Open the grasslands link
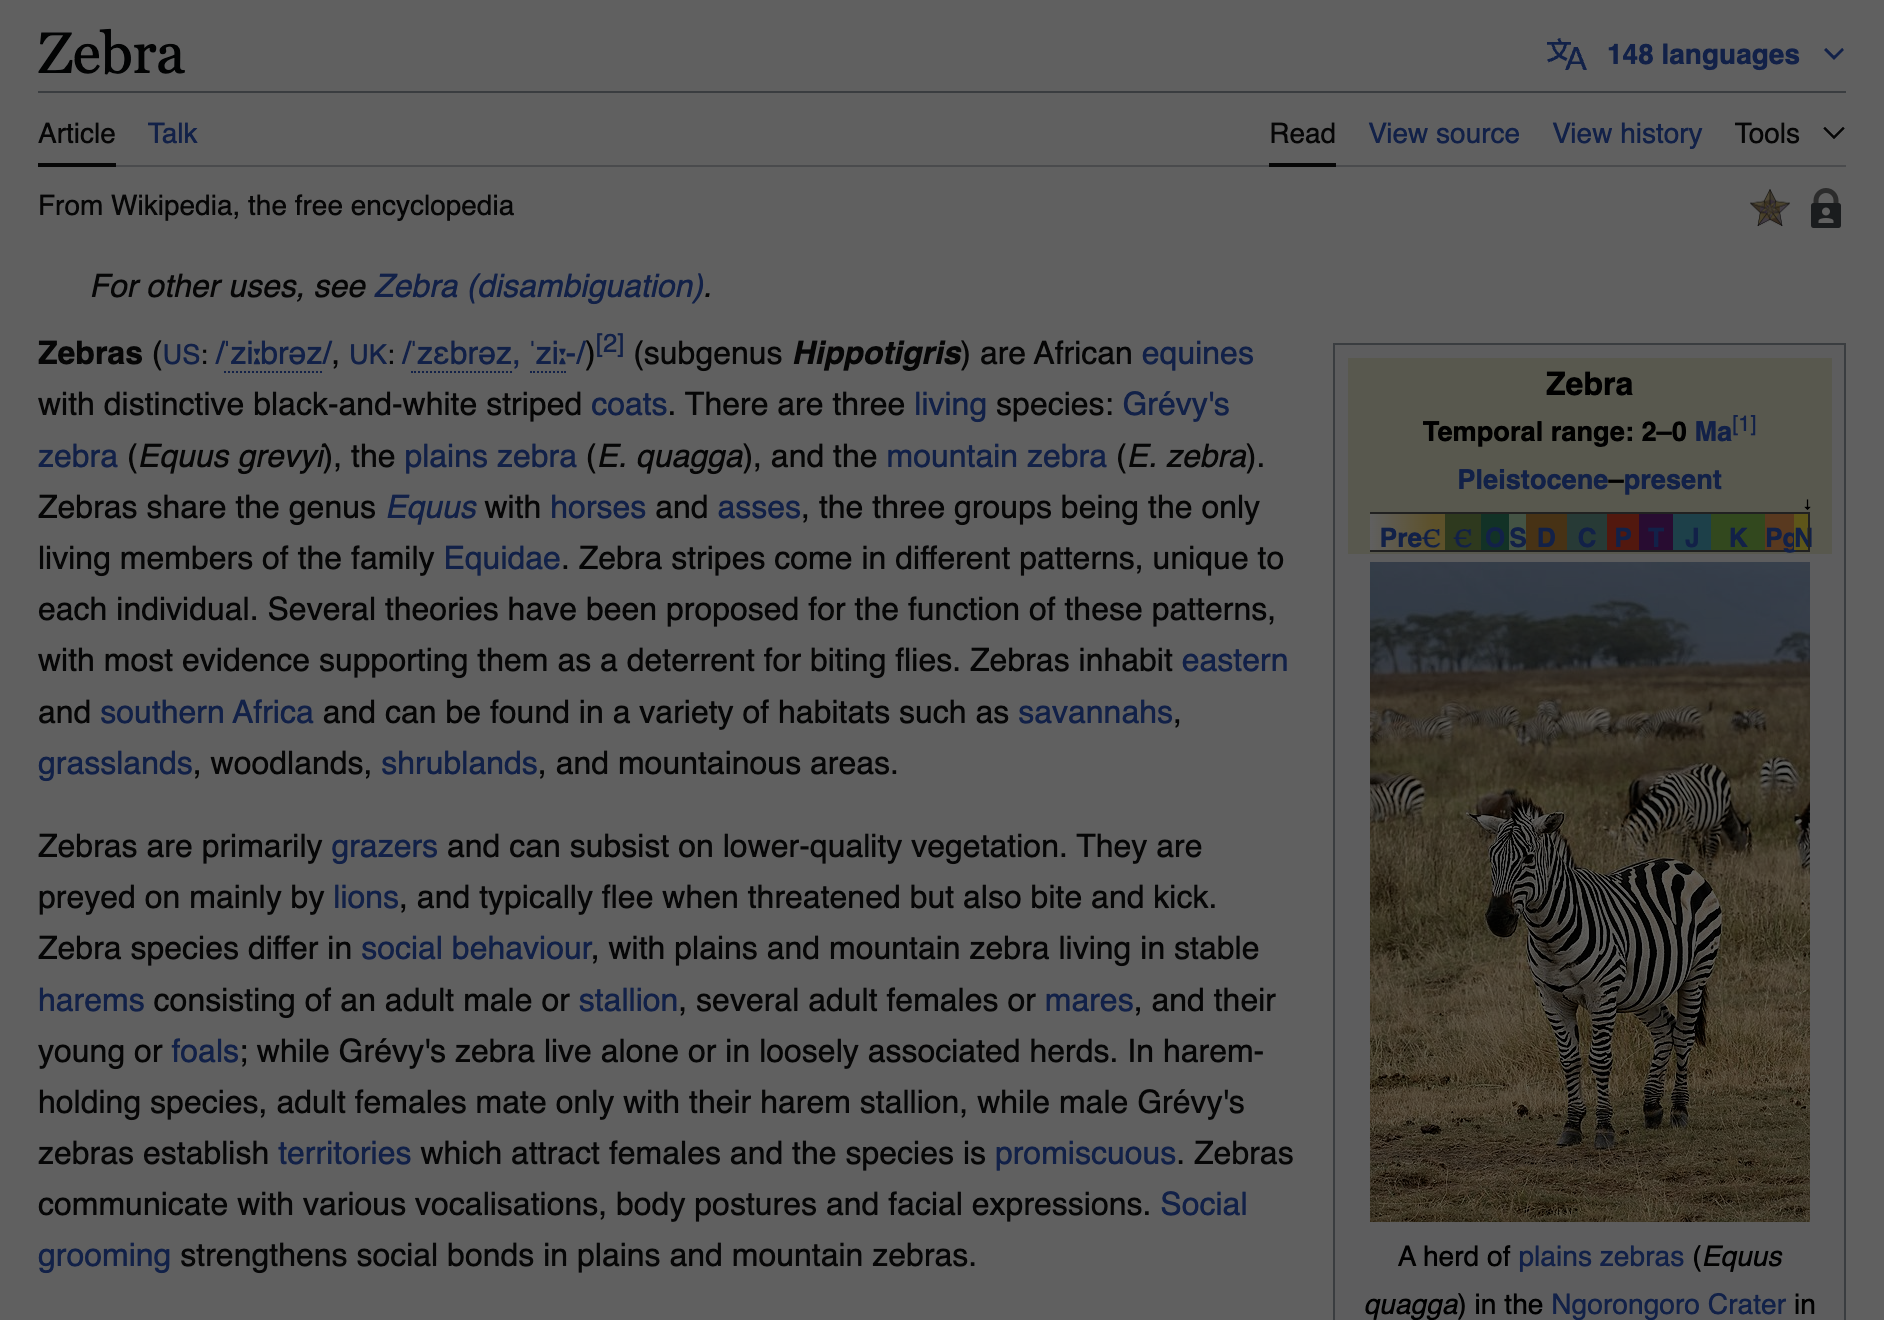Screen dimensions: 1884x1320 [115, 763]
